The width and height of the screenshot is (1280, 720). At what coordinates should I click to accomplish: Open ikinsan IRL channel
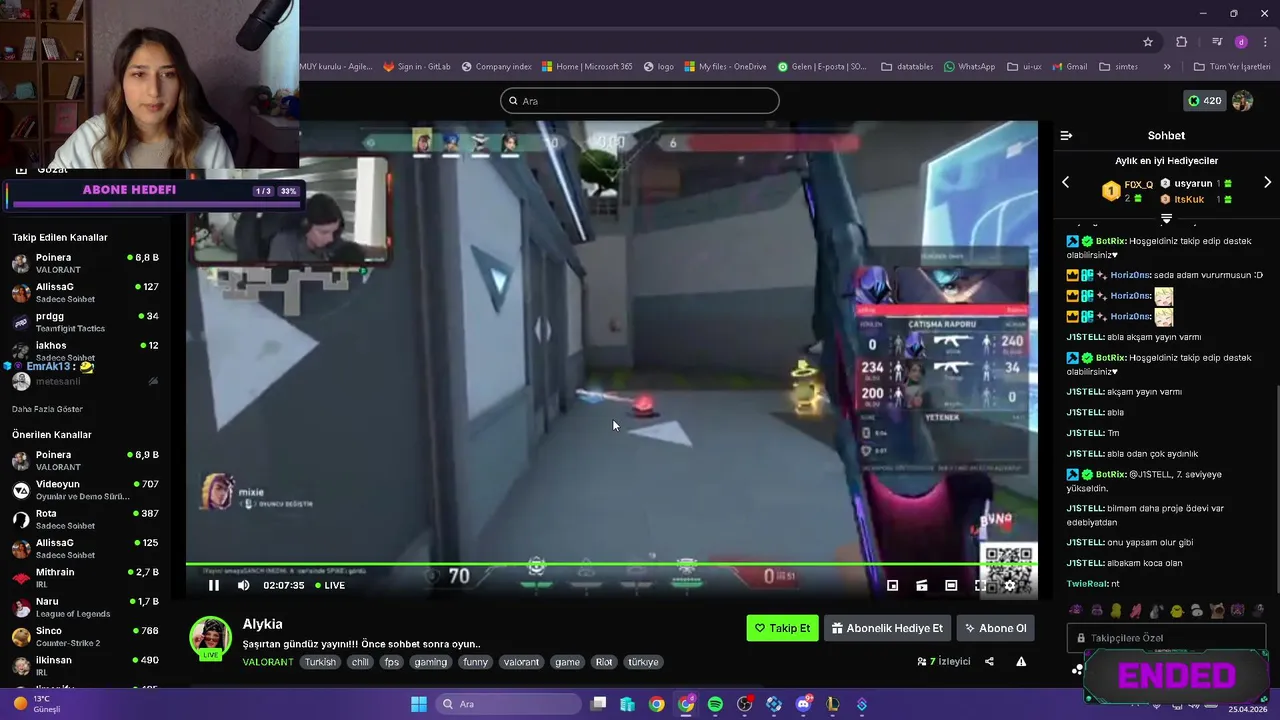(x=85, y=665)
